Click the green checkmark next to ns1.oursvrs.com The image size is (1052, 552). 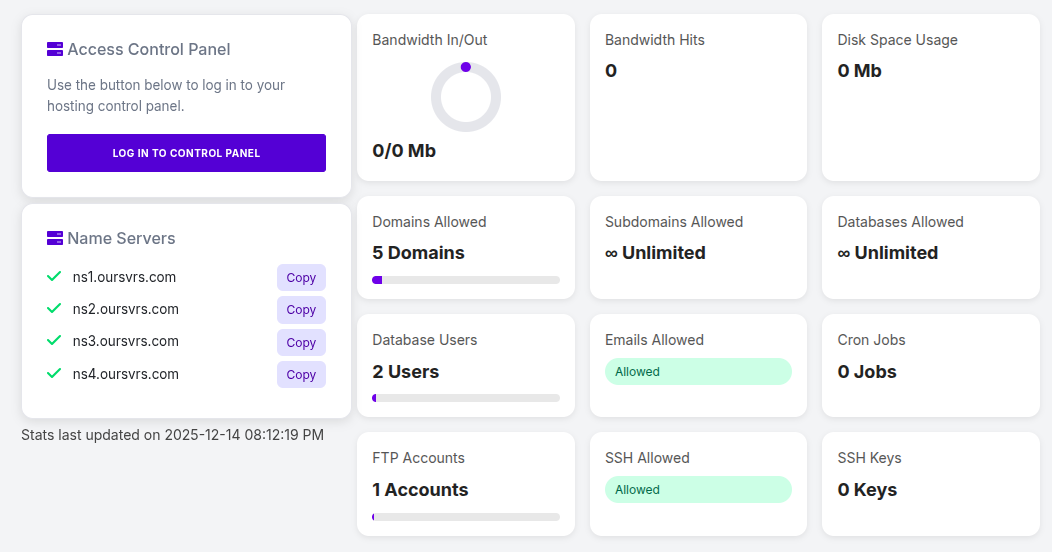(x=54, y=277)
